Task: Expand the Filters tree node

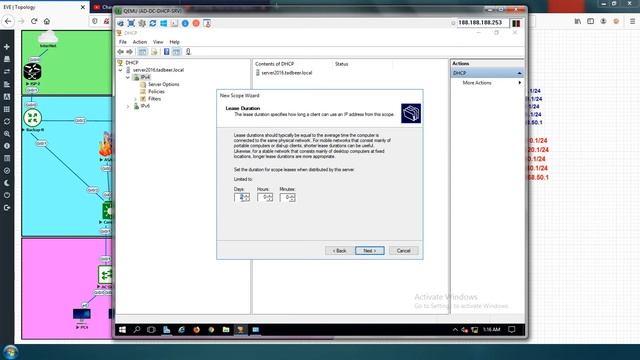Action: (136, 99)
